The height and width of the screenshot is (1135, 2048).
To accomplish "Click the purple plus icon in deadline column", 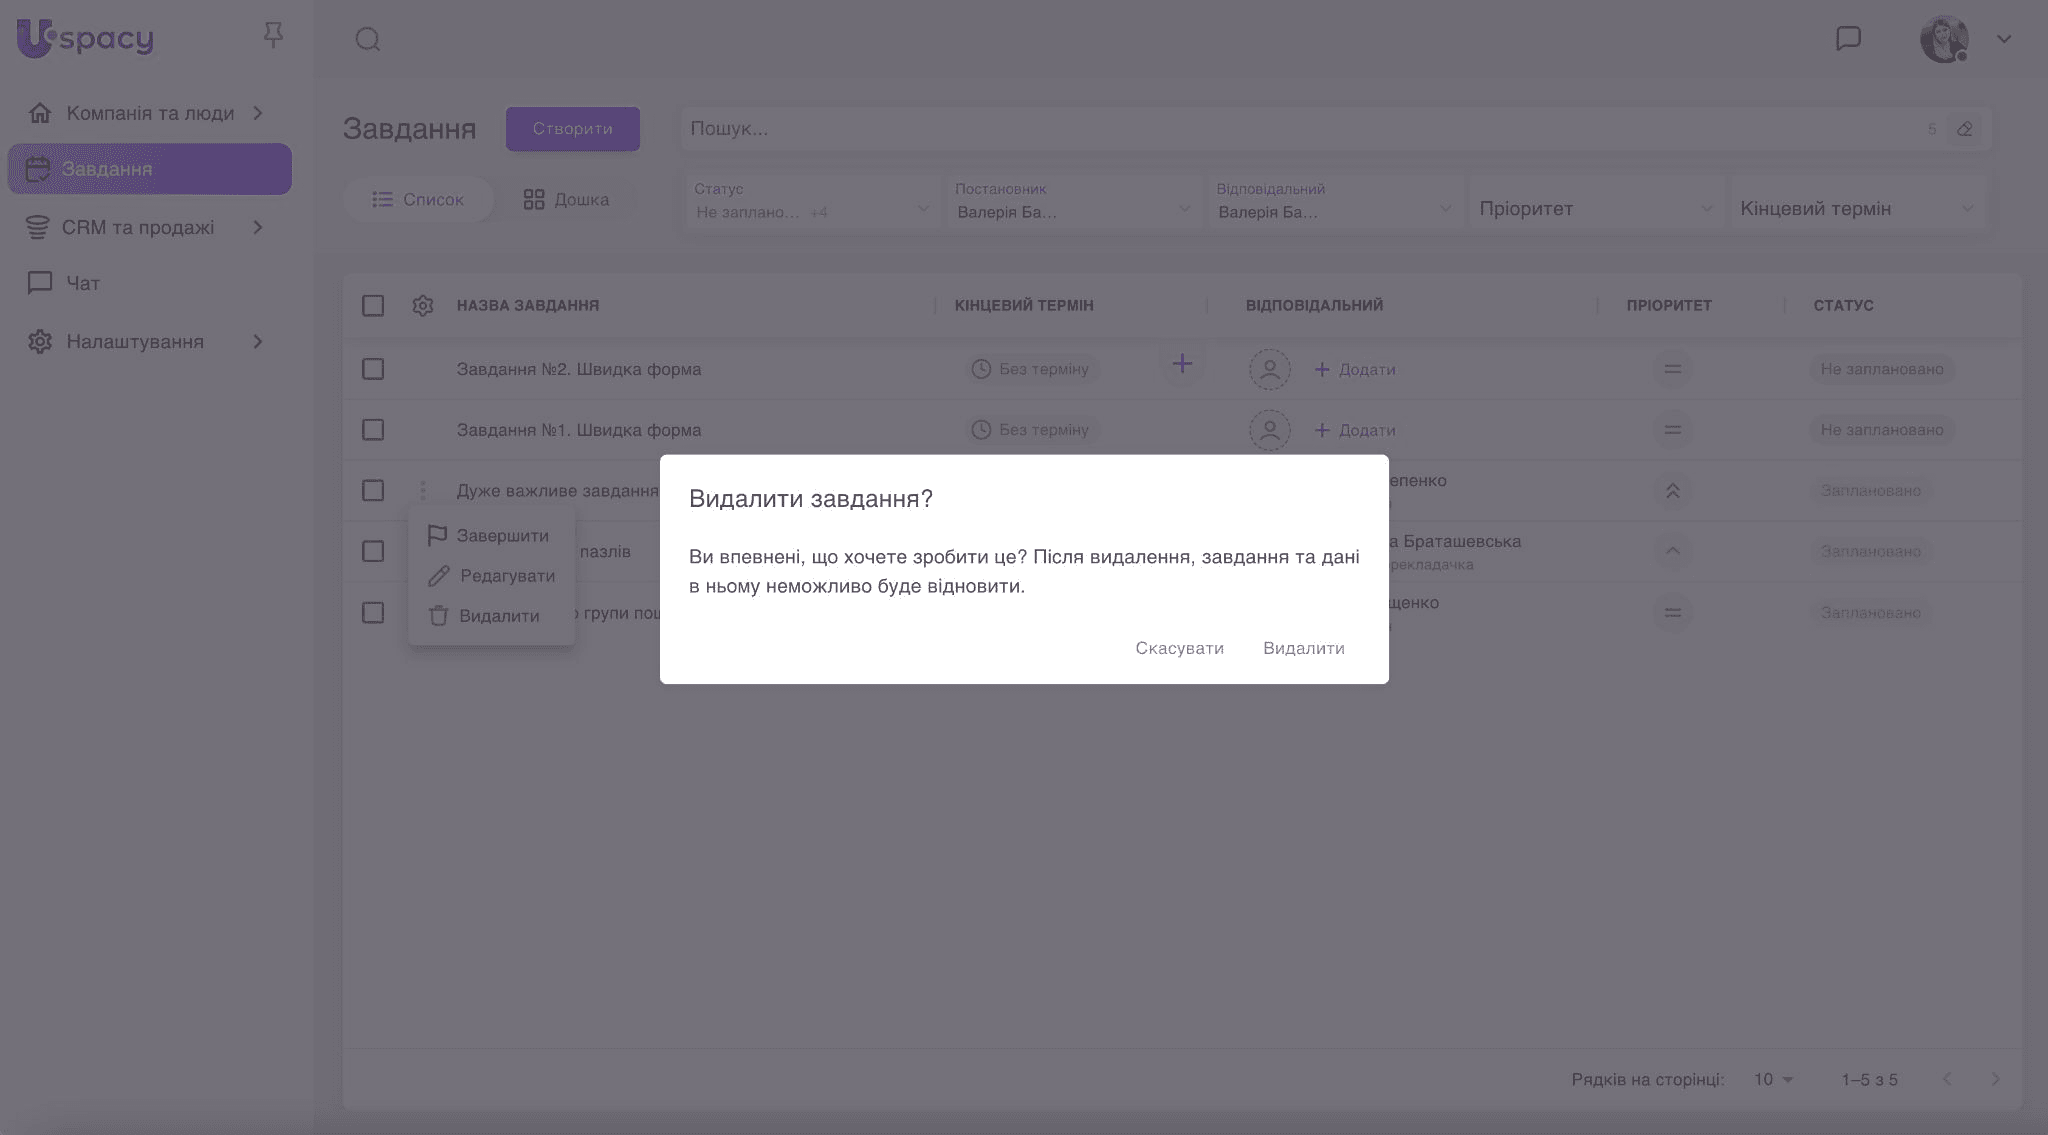I will [1182, 364].
